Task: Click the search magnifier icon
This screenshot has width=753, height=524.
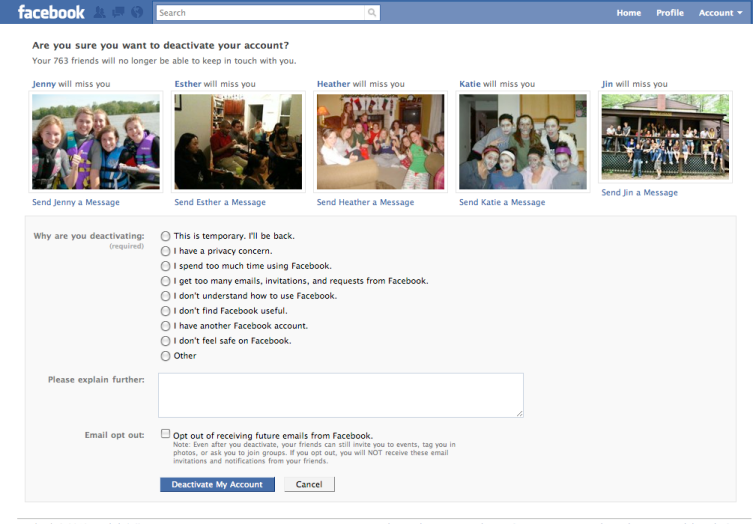Action: 372,13
